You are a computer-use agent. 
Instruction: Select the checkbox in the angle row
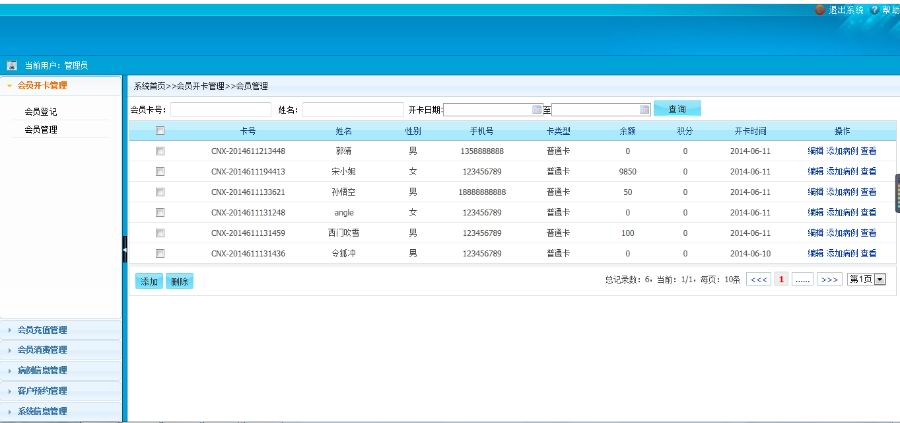point(160,212)
